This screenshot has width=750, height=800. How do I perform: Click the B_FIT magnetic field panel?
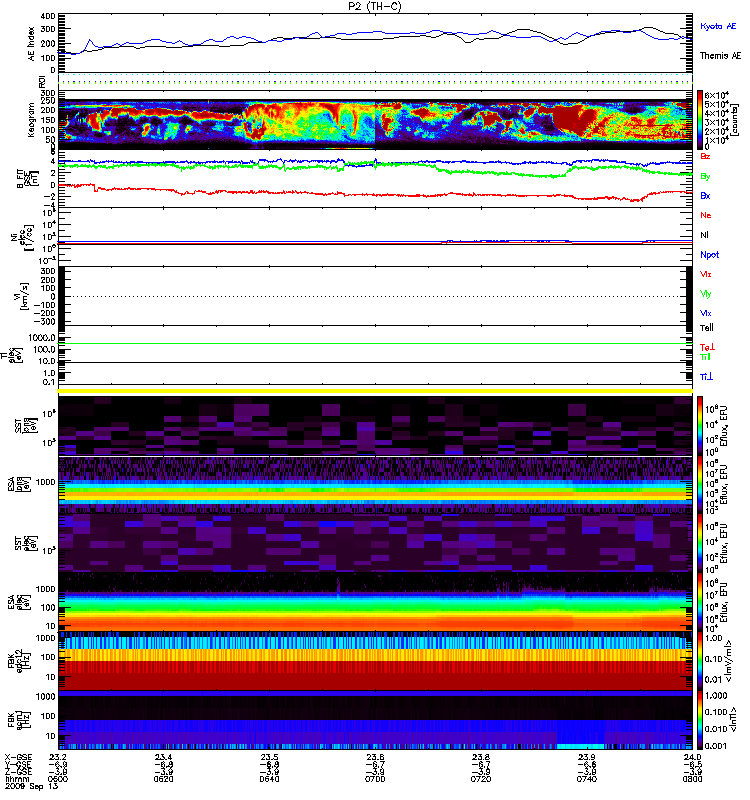click(375, 179)
